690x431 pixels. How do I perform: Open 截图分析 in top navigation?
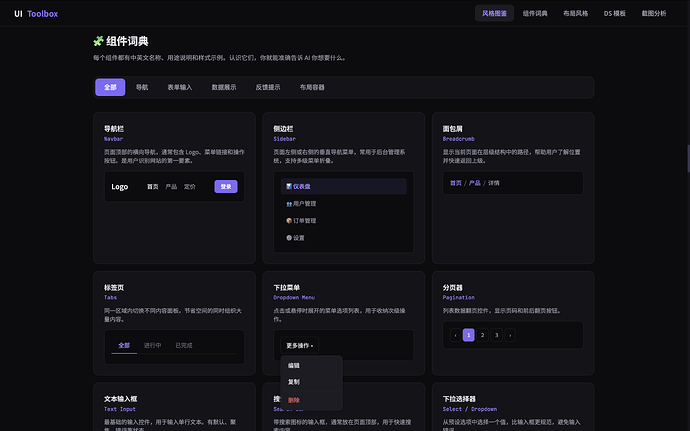pos(654,13)
